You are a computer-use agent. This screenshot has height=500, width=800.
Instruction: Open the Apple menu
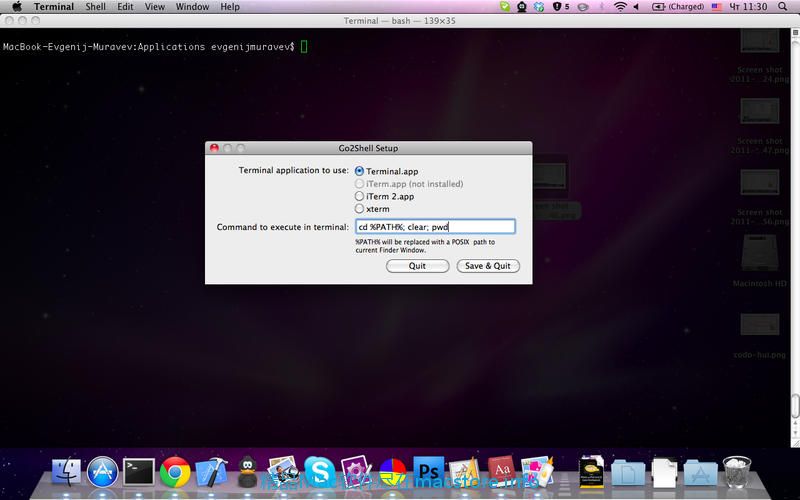point(17,7)
